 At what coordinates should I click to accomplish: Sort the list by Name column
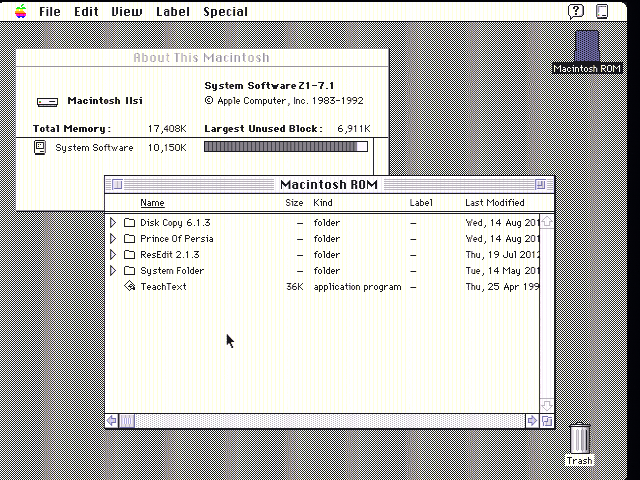152,202
